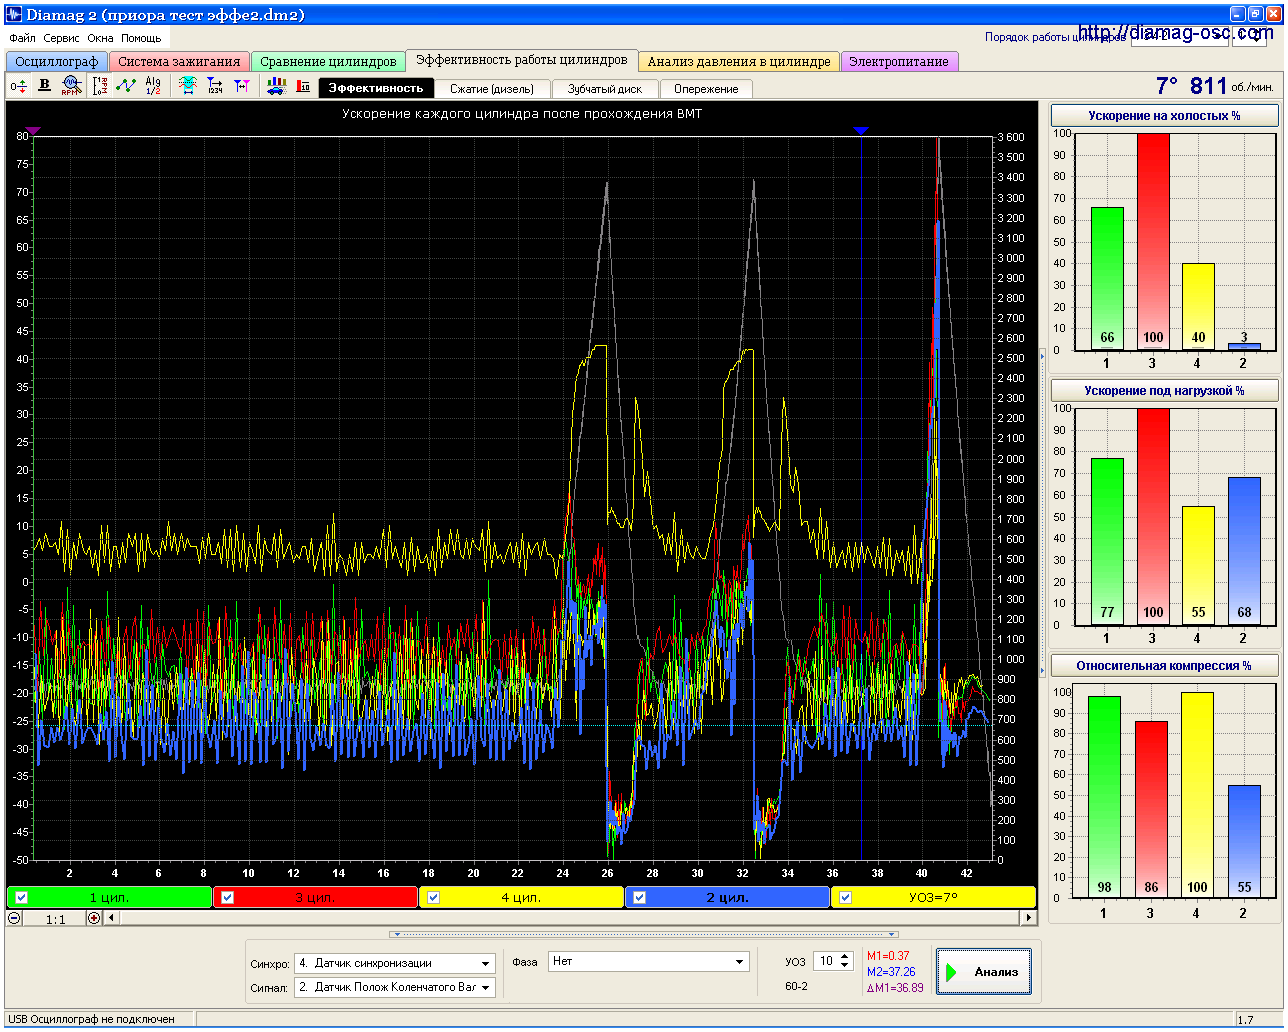
Task: Click the 811 об./мин RPM readout
Action: 1231,86
